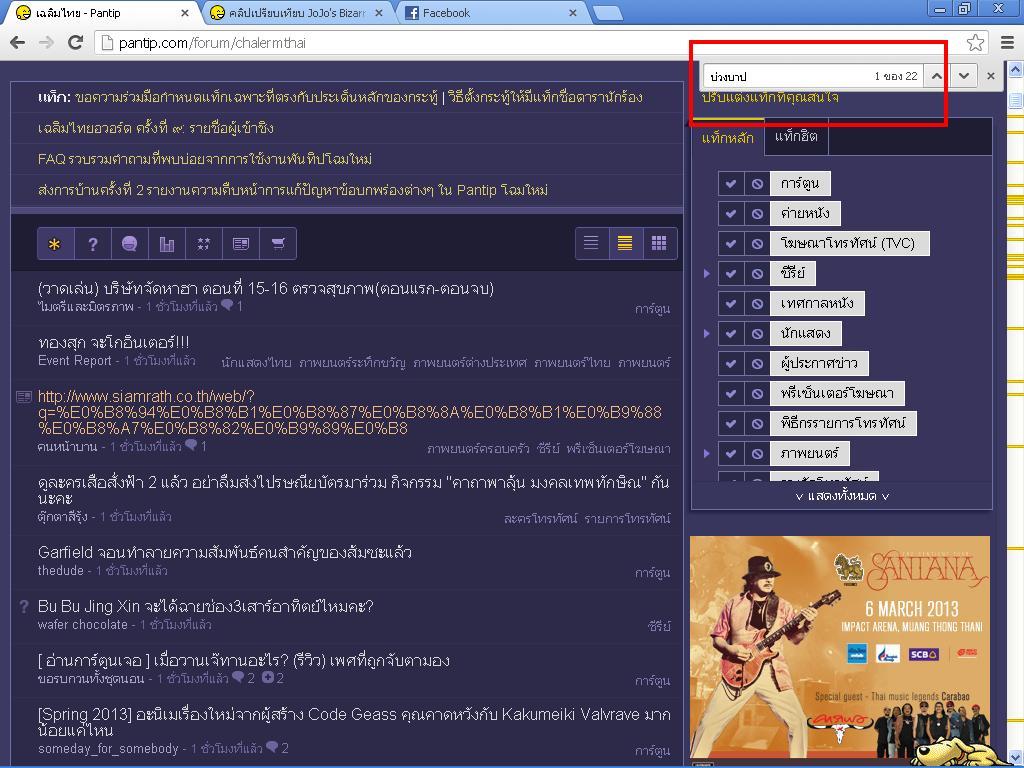The width and height of the screenshot is (1024, 768).
Task: Block the ค่ายหนัง tag
Action: [x=757, y=214]
